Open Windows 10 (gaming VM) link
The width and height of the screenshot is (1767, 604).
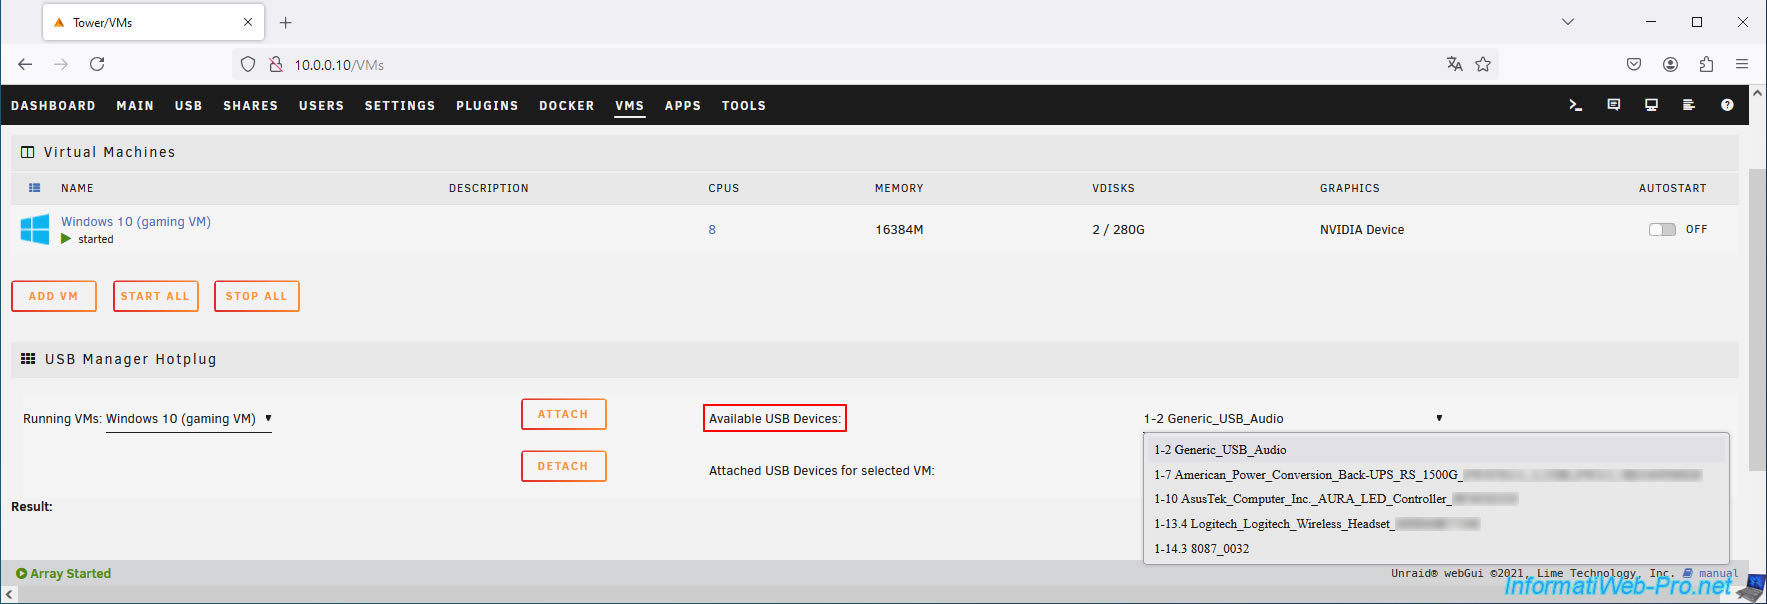(x=136, y=222)
